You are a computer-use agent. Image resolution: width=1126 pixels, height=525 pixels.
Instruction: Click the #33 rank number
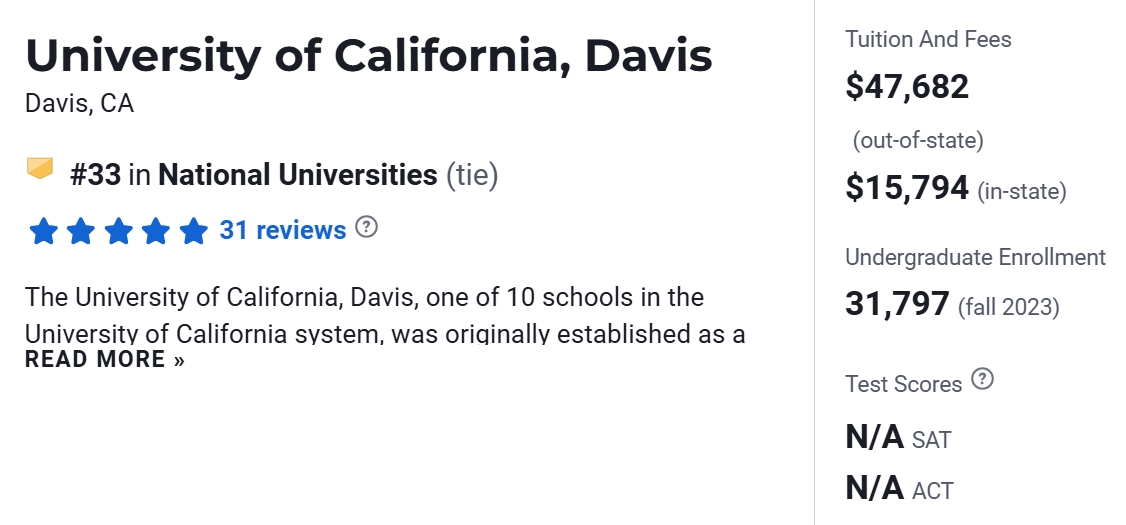click(96, 176)
